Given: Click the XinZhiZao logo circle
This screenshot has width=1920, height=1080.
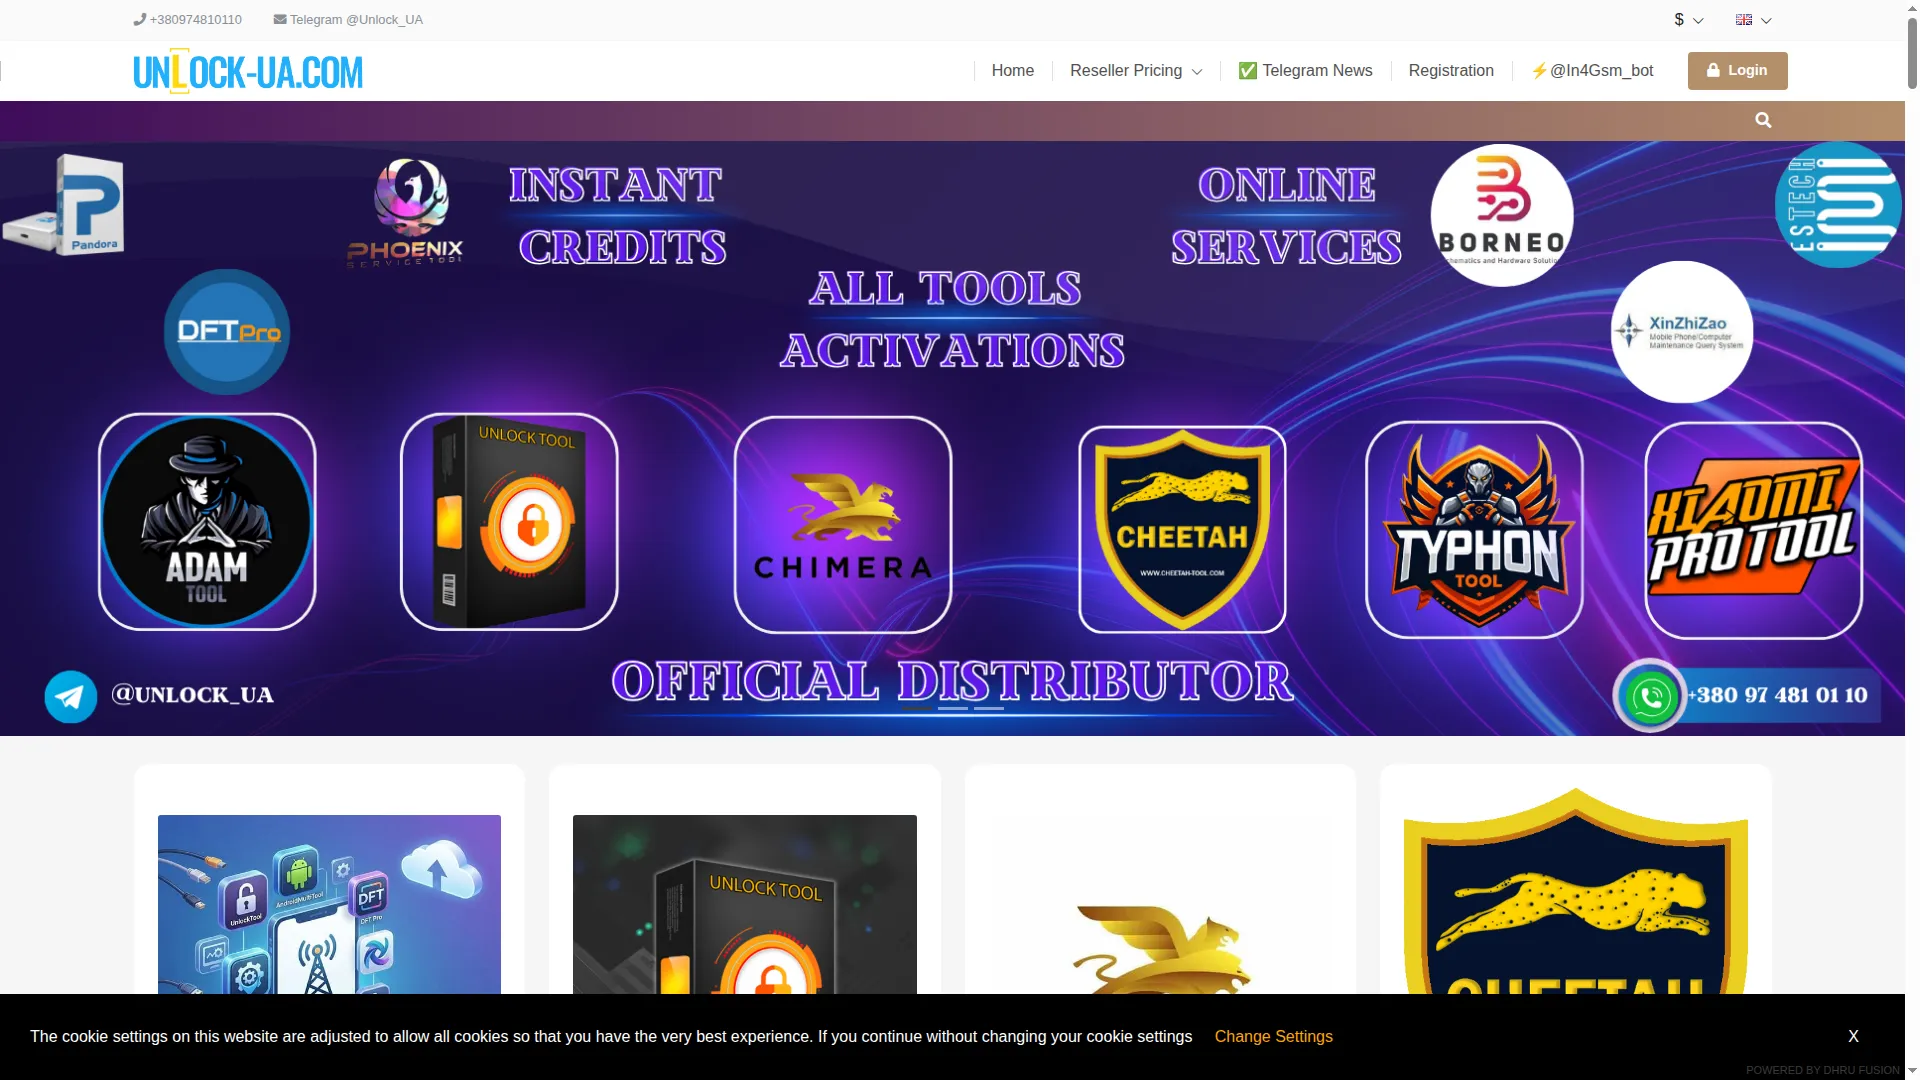Looking at the screenshot, I should 1682,332.
